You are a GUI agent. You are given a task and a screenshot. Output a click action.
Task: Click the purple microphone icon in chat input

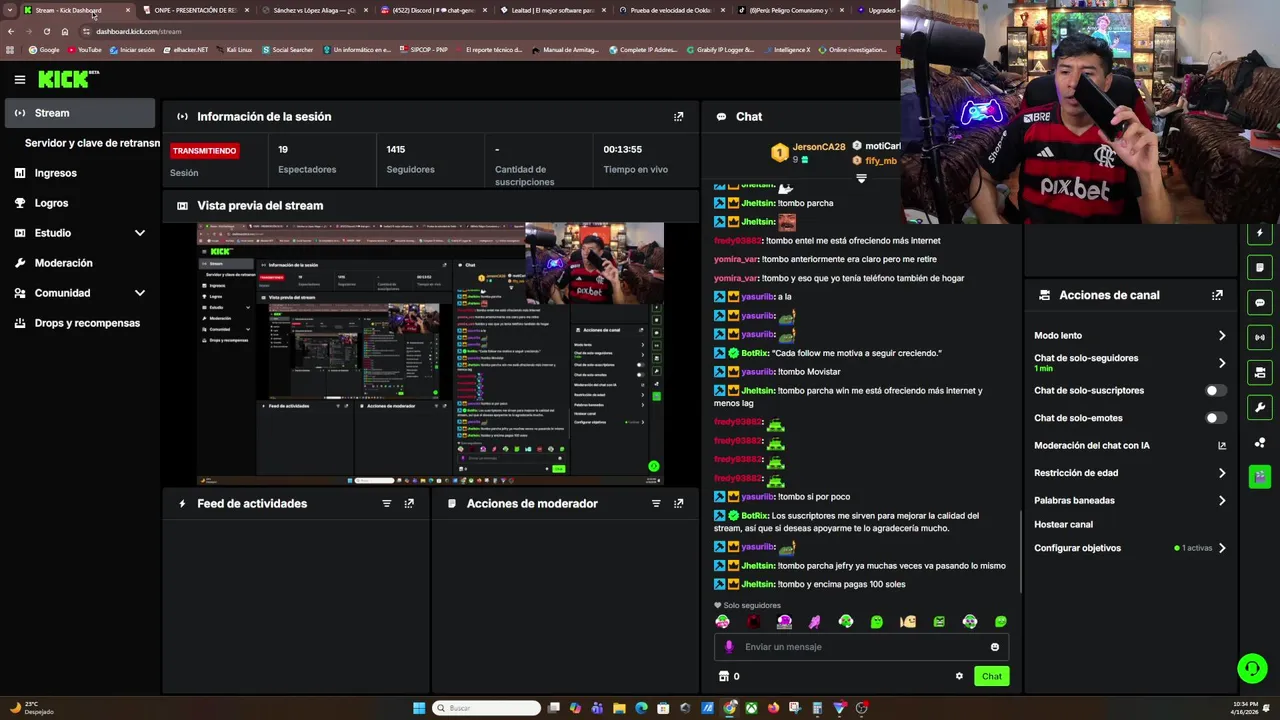pyautogui.click(x=728, y=647)
